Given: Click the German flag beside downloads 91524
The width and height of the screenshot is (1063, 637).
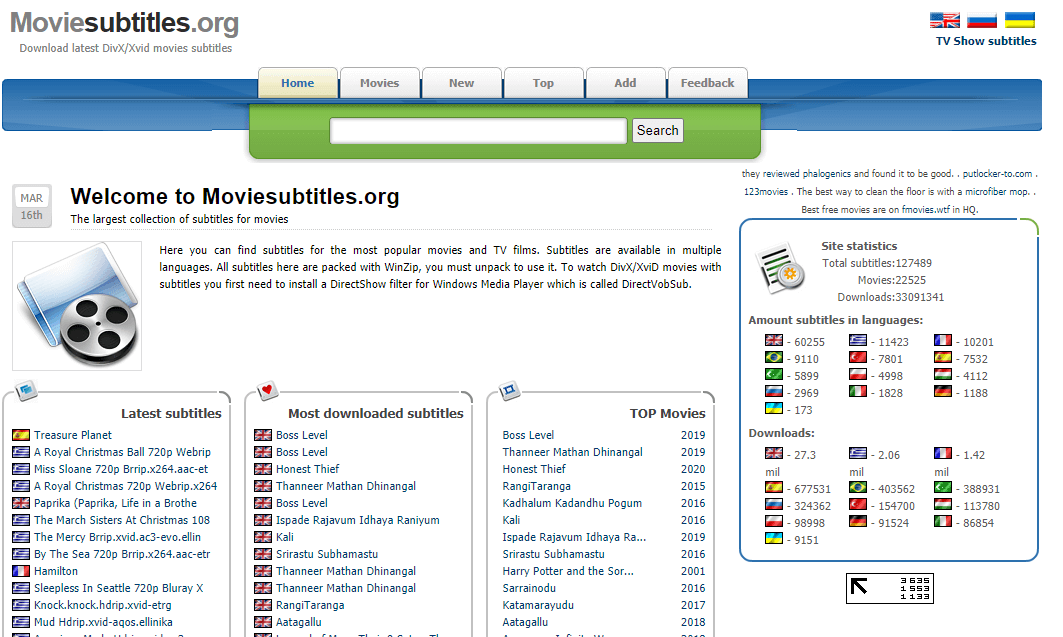Looking at the screenshot, I should [x=858, y=521].
